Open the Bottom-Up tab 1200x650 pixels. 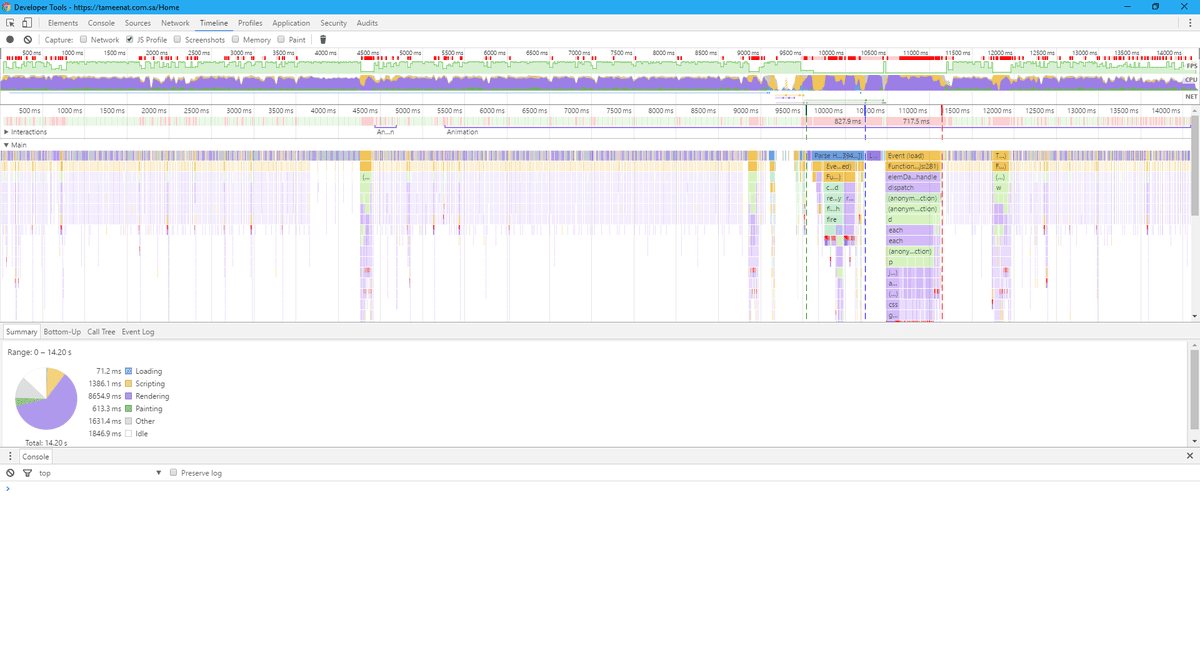coord(62,331)
